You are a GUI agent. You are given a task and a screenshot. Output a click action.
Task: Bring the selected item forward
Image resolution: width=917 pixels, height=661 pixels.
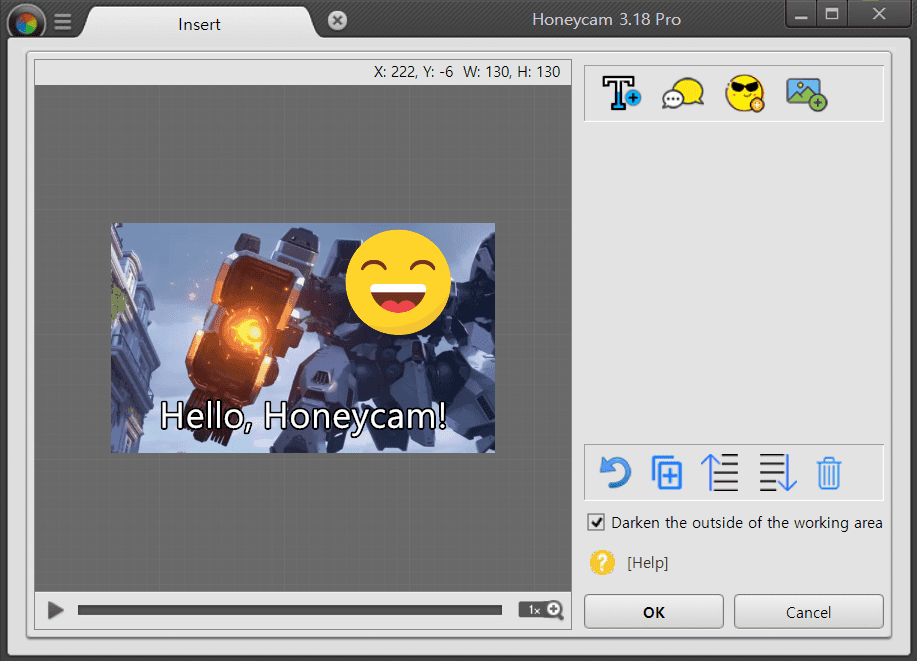click(720, 472)
